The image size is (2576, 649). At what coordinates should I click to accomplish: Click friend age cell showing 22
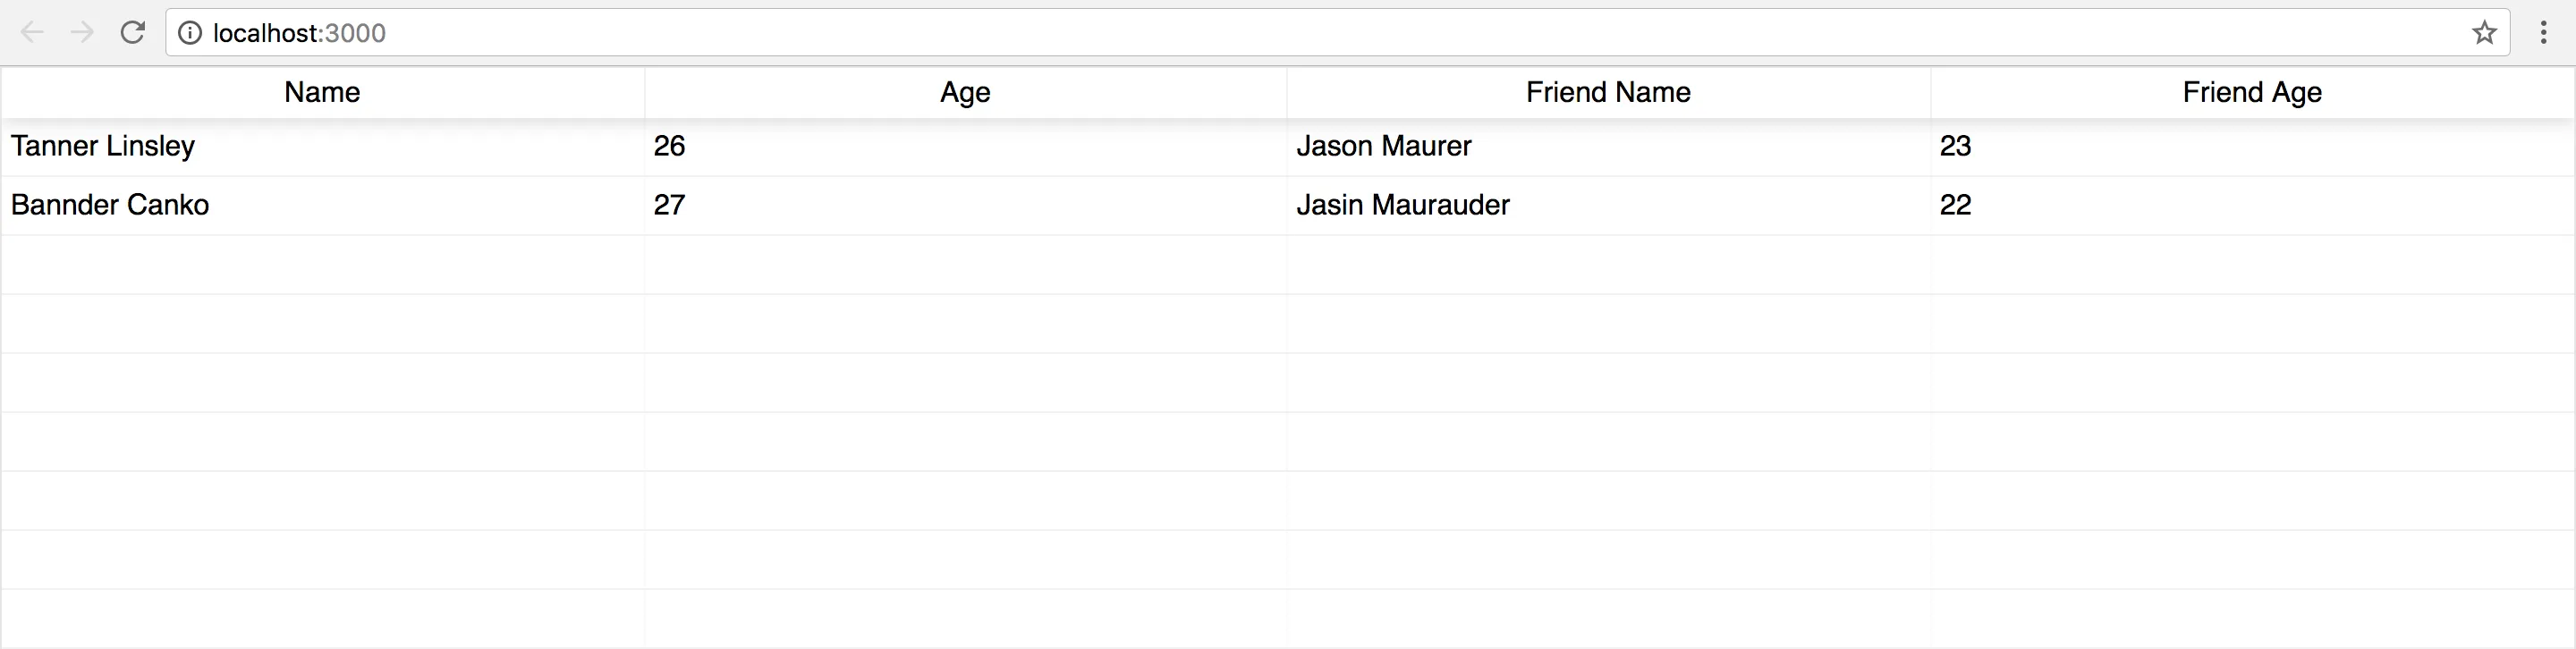(1956, 205)
